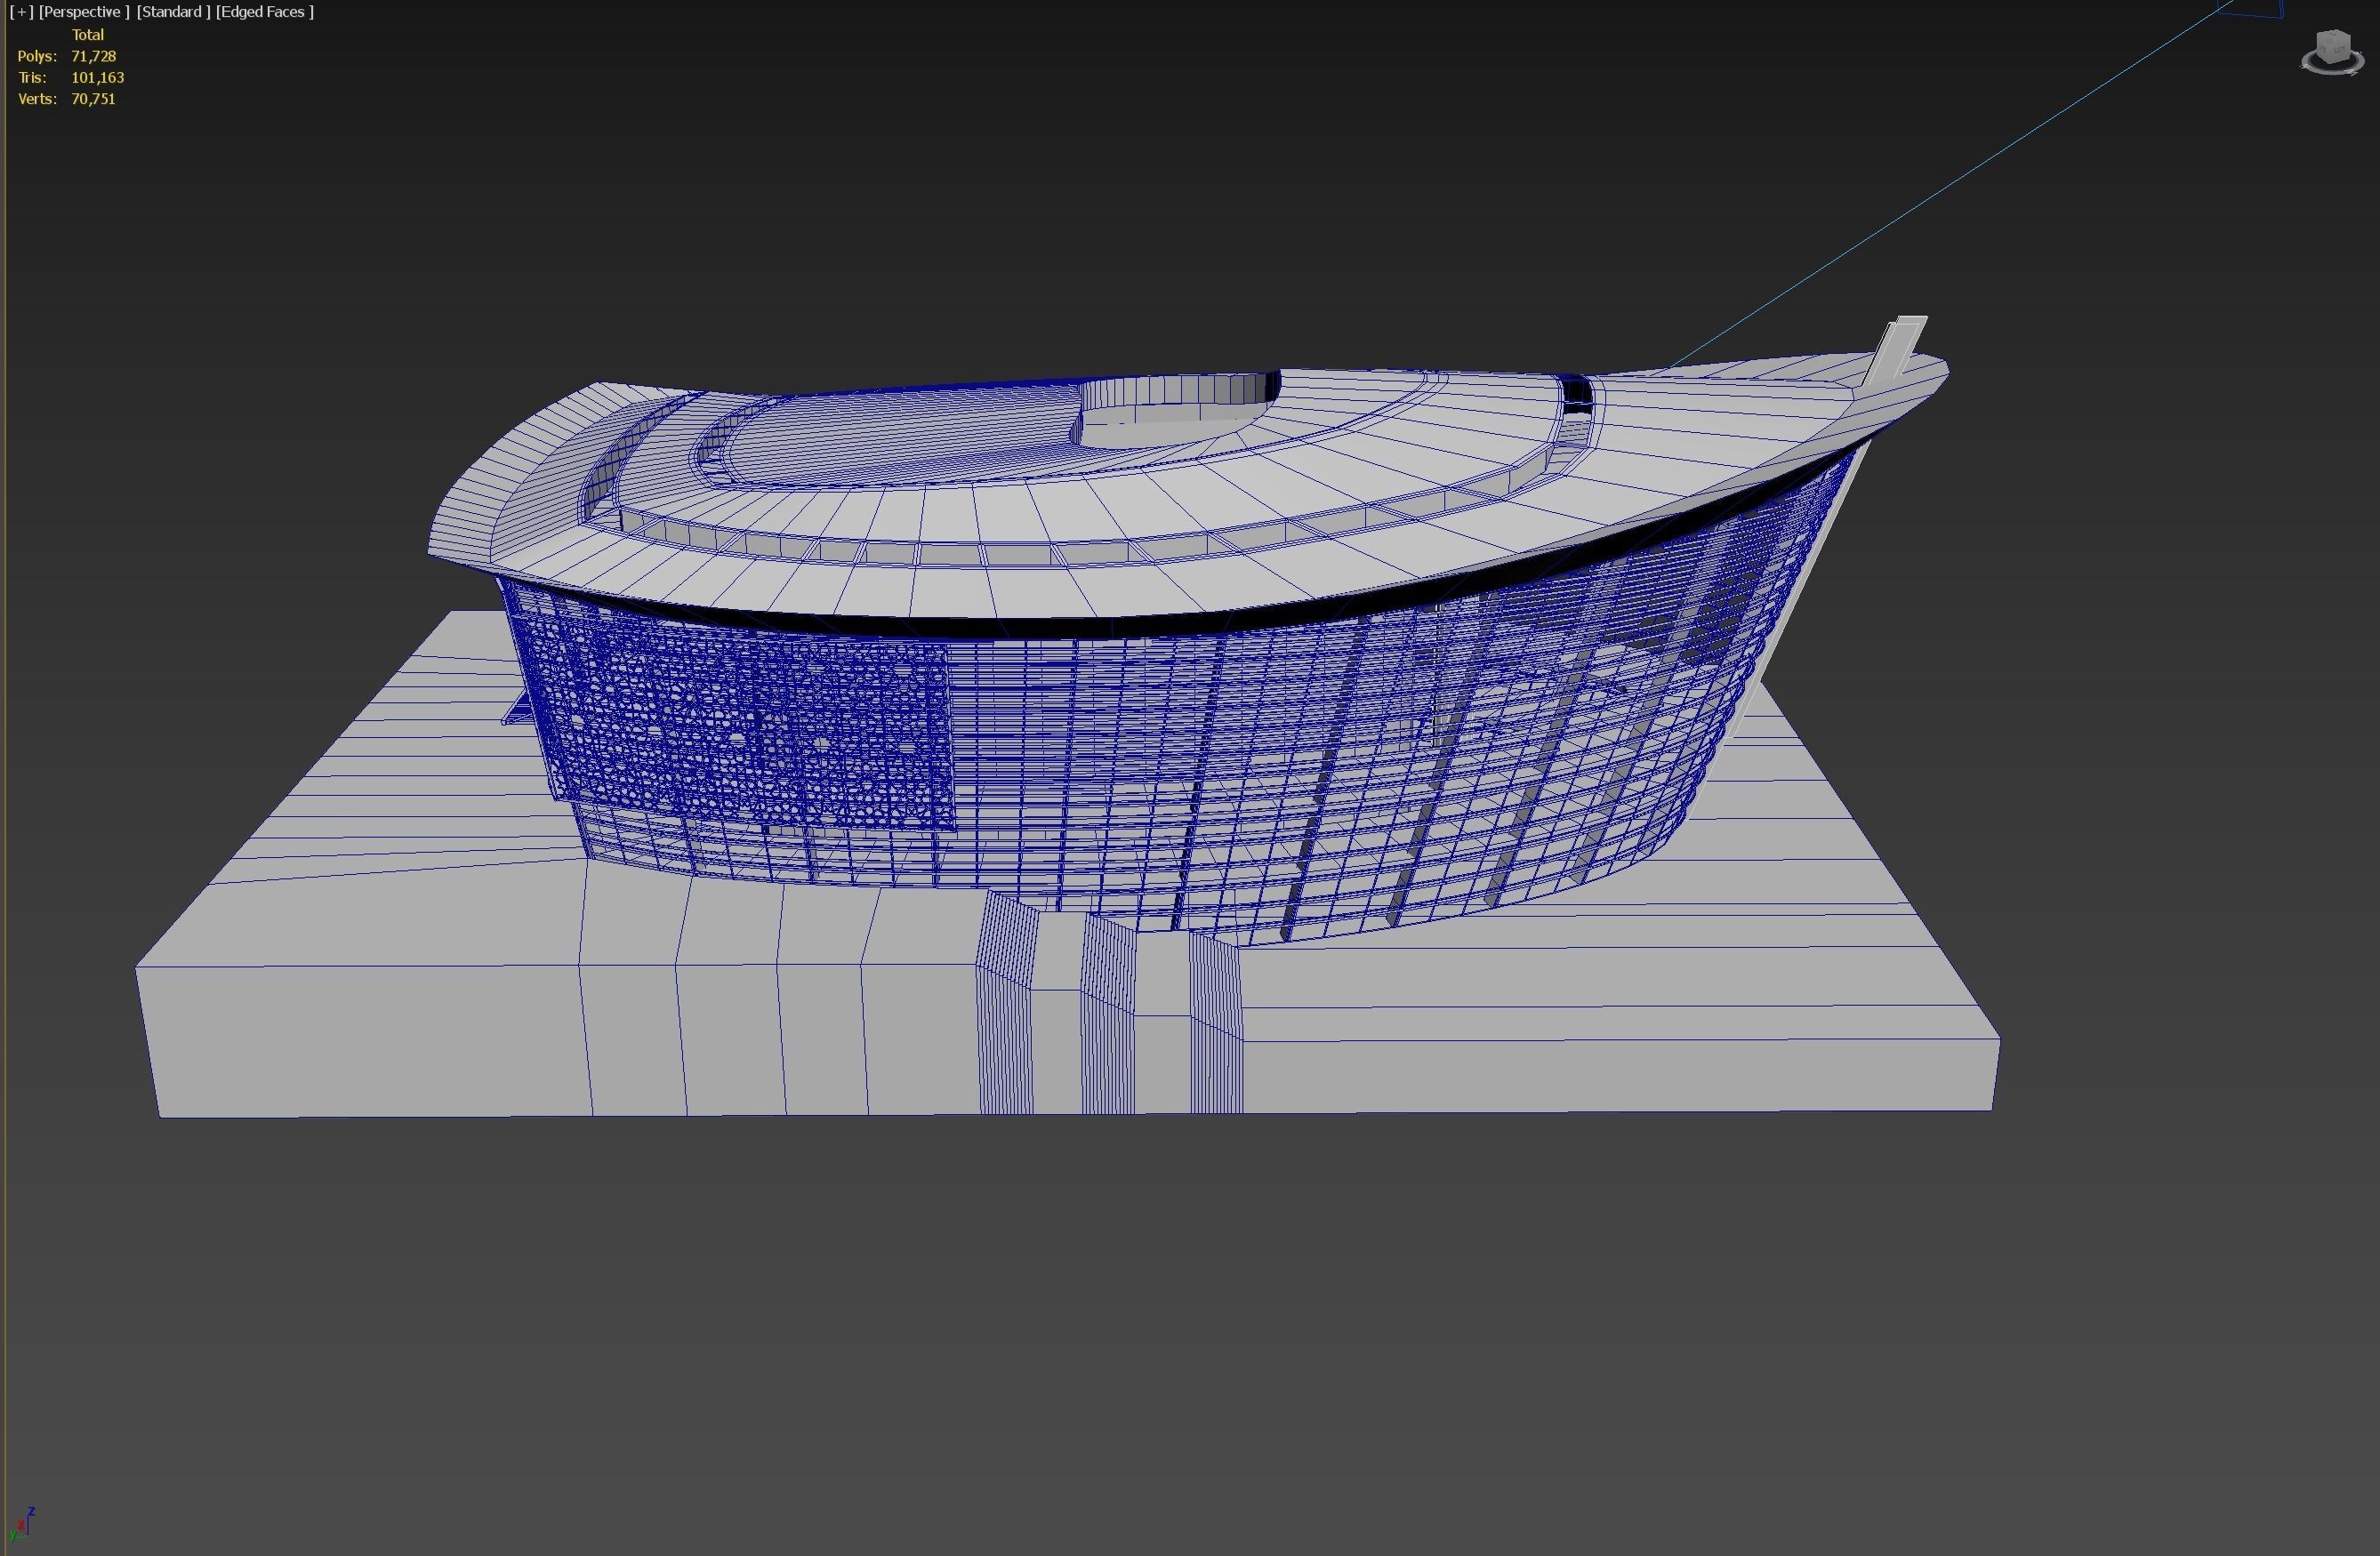Click the XYZ axis tripod gizmo
This screenshot has height=1556, width=2380.
(22, 1525)
